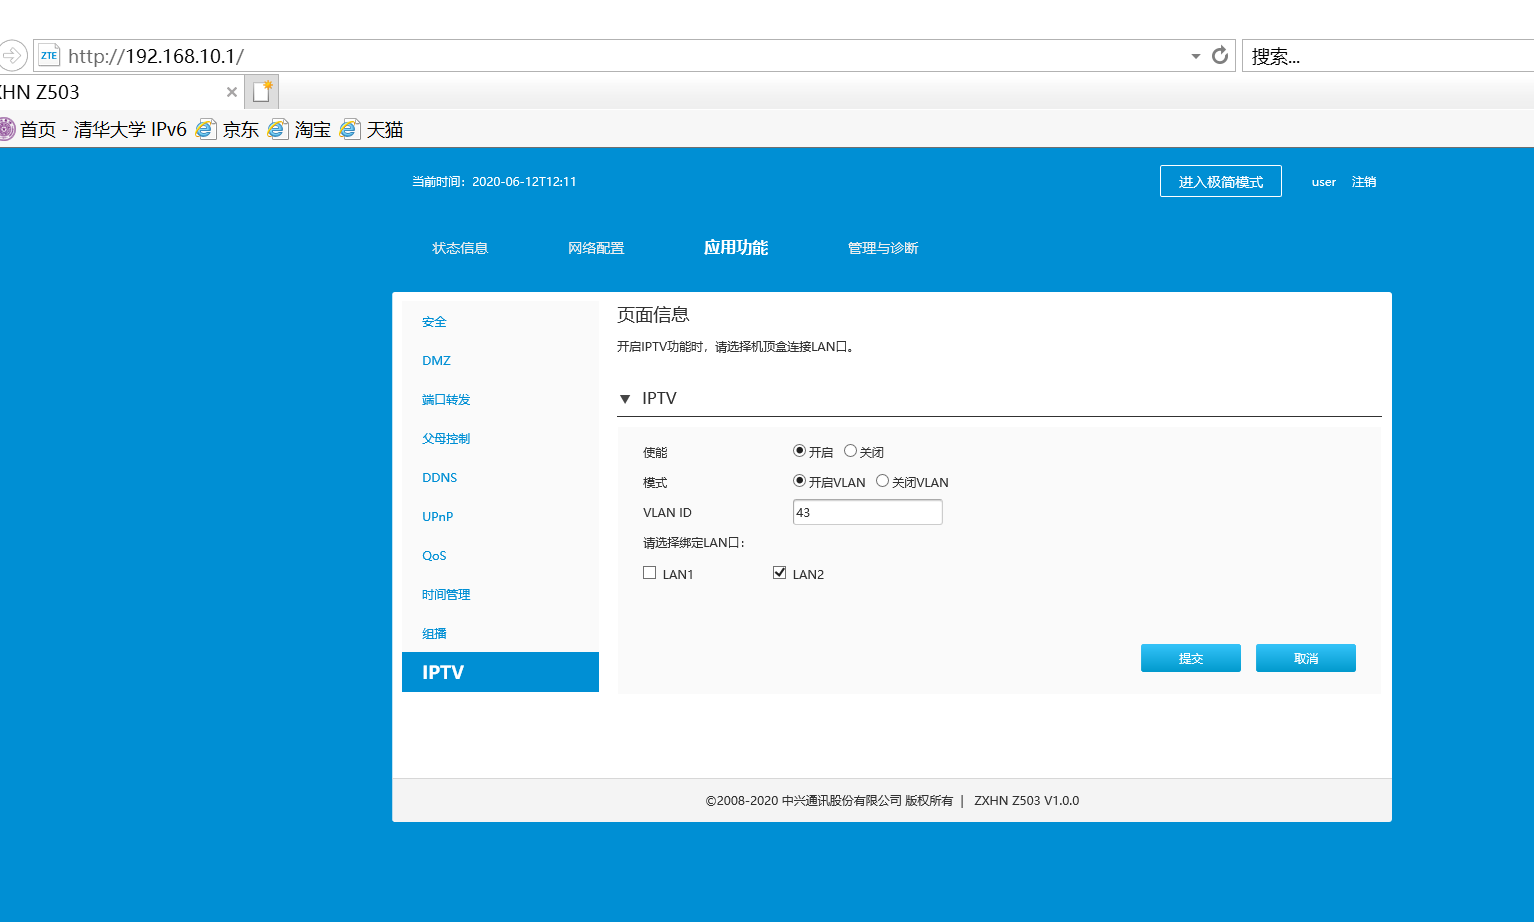The image size is (1534, 922).
Task: Click the browser search box
Action: pyautogui.click(x=1388, y=56)
